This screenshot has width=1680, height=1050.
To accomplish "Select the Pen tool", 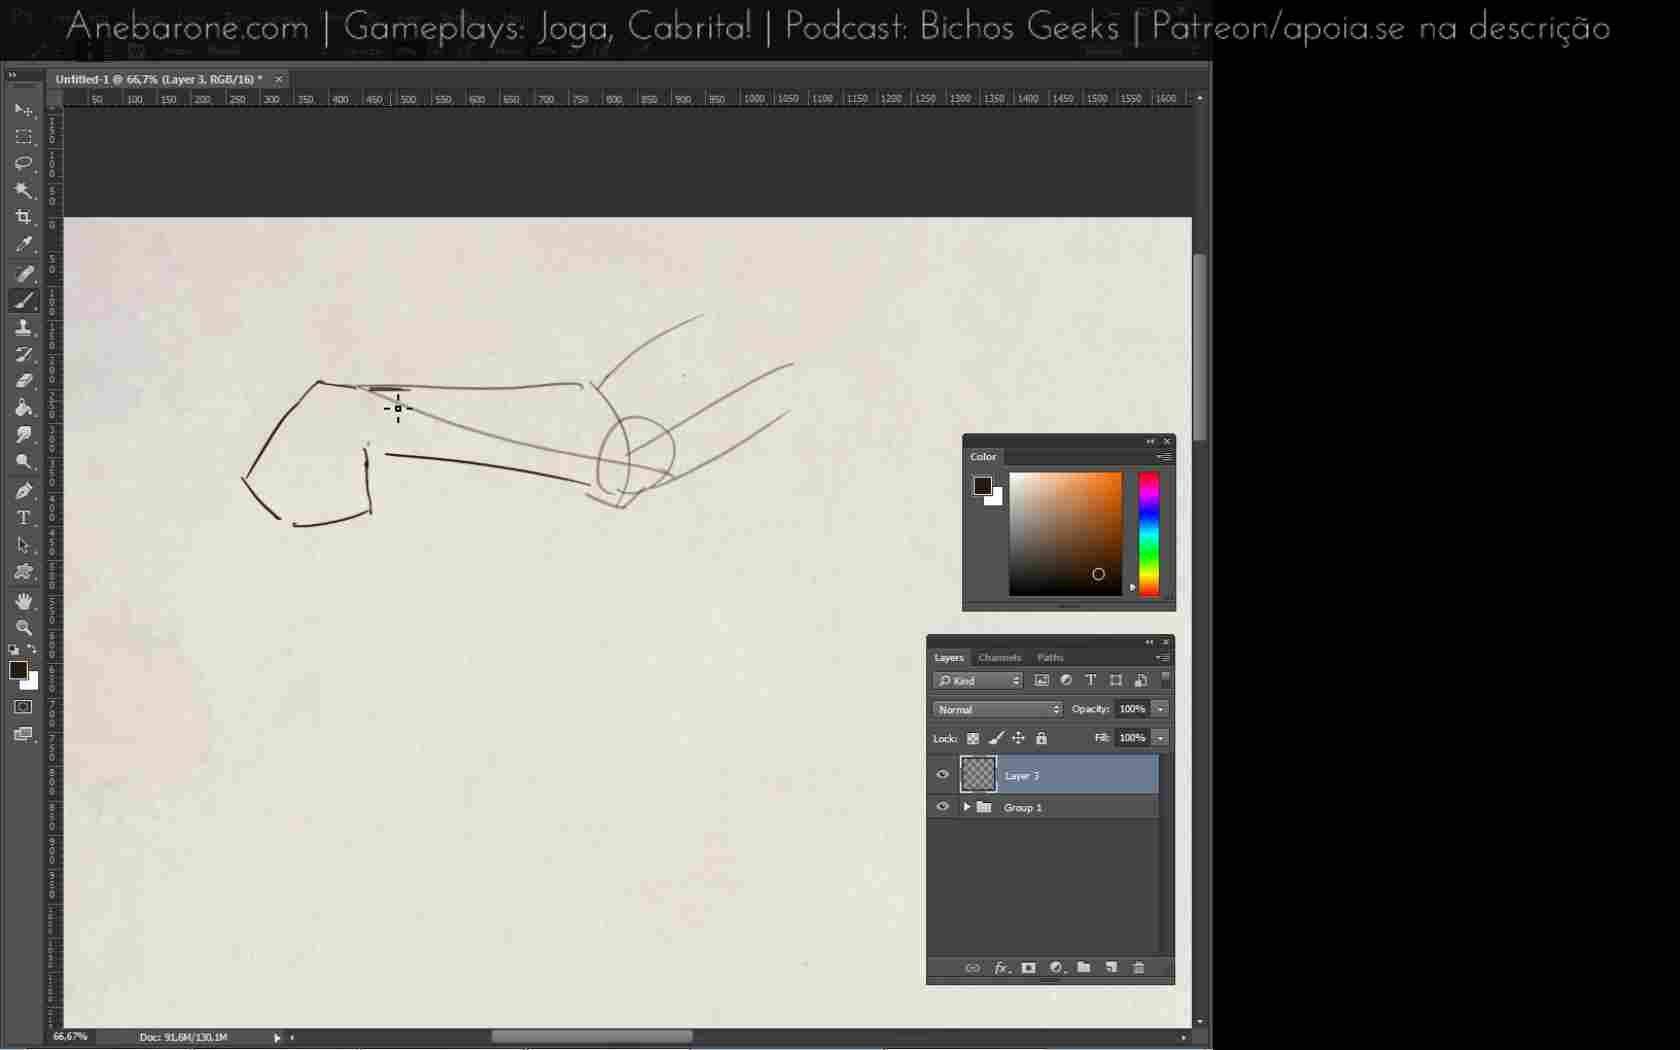I will click(24, 491).
